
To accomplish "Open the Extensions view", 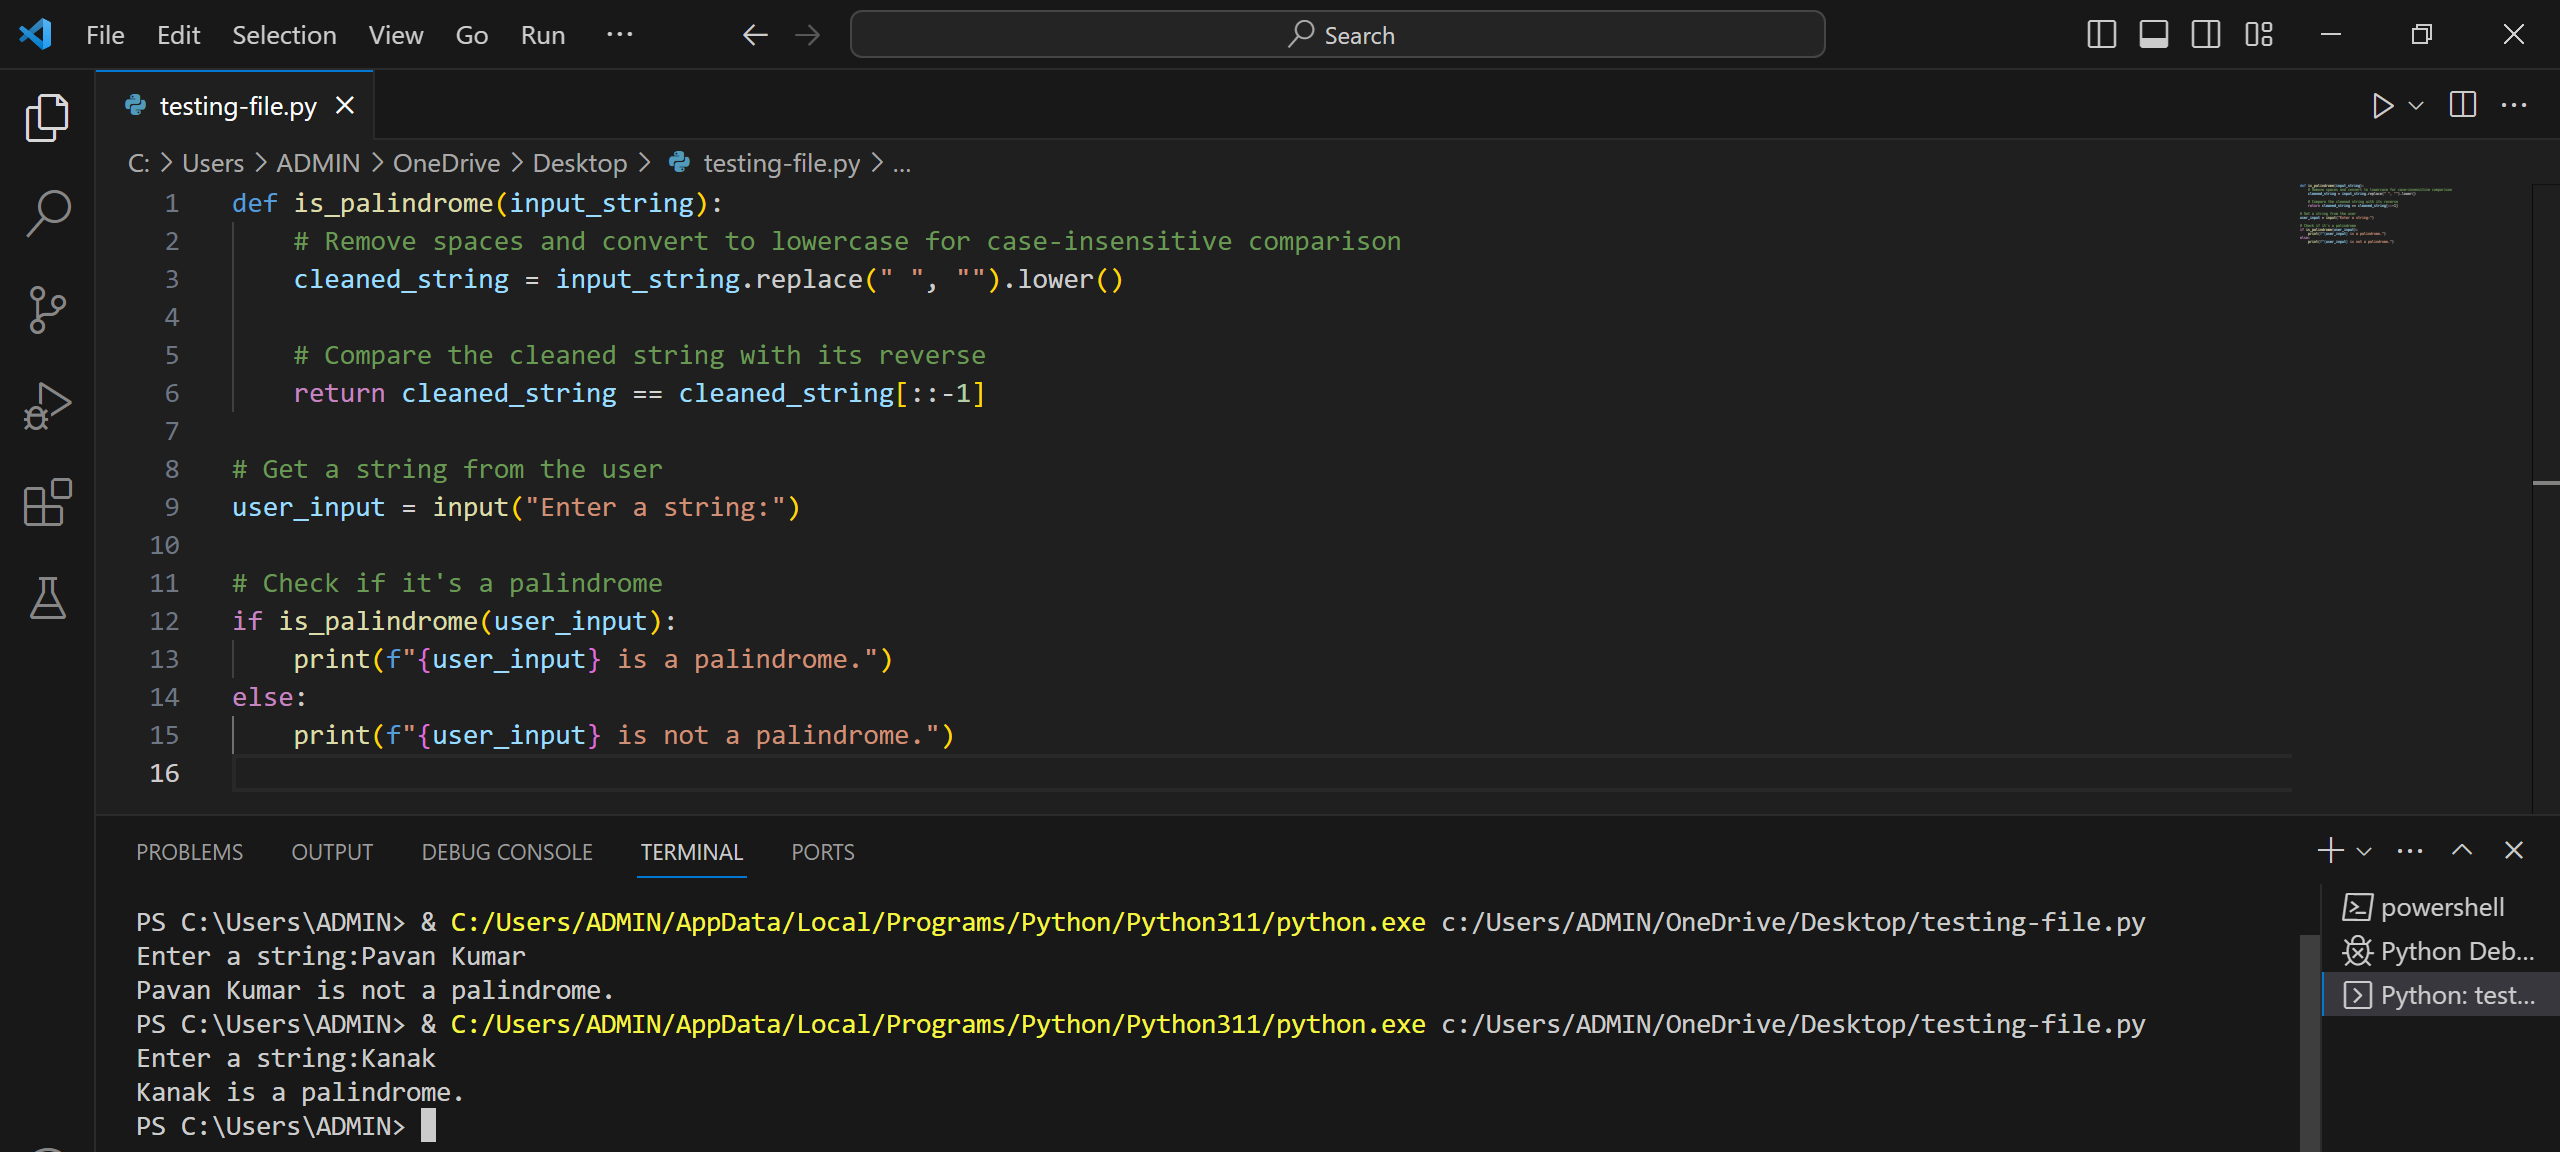I will click(x=47, y=502).
